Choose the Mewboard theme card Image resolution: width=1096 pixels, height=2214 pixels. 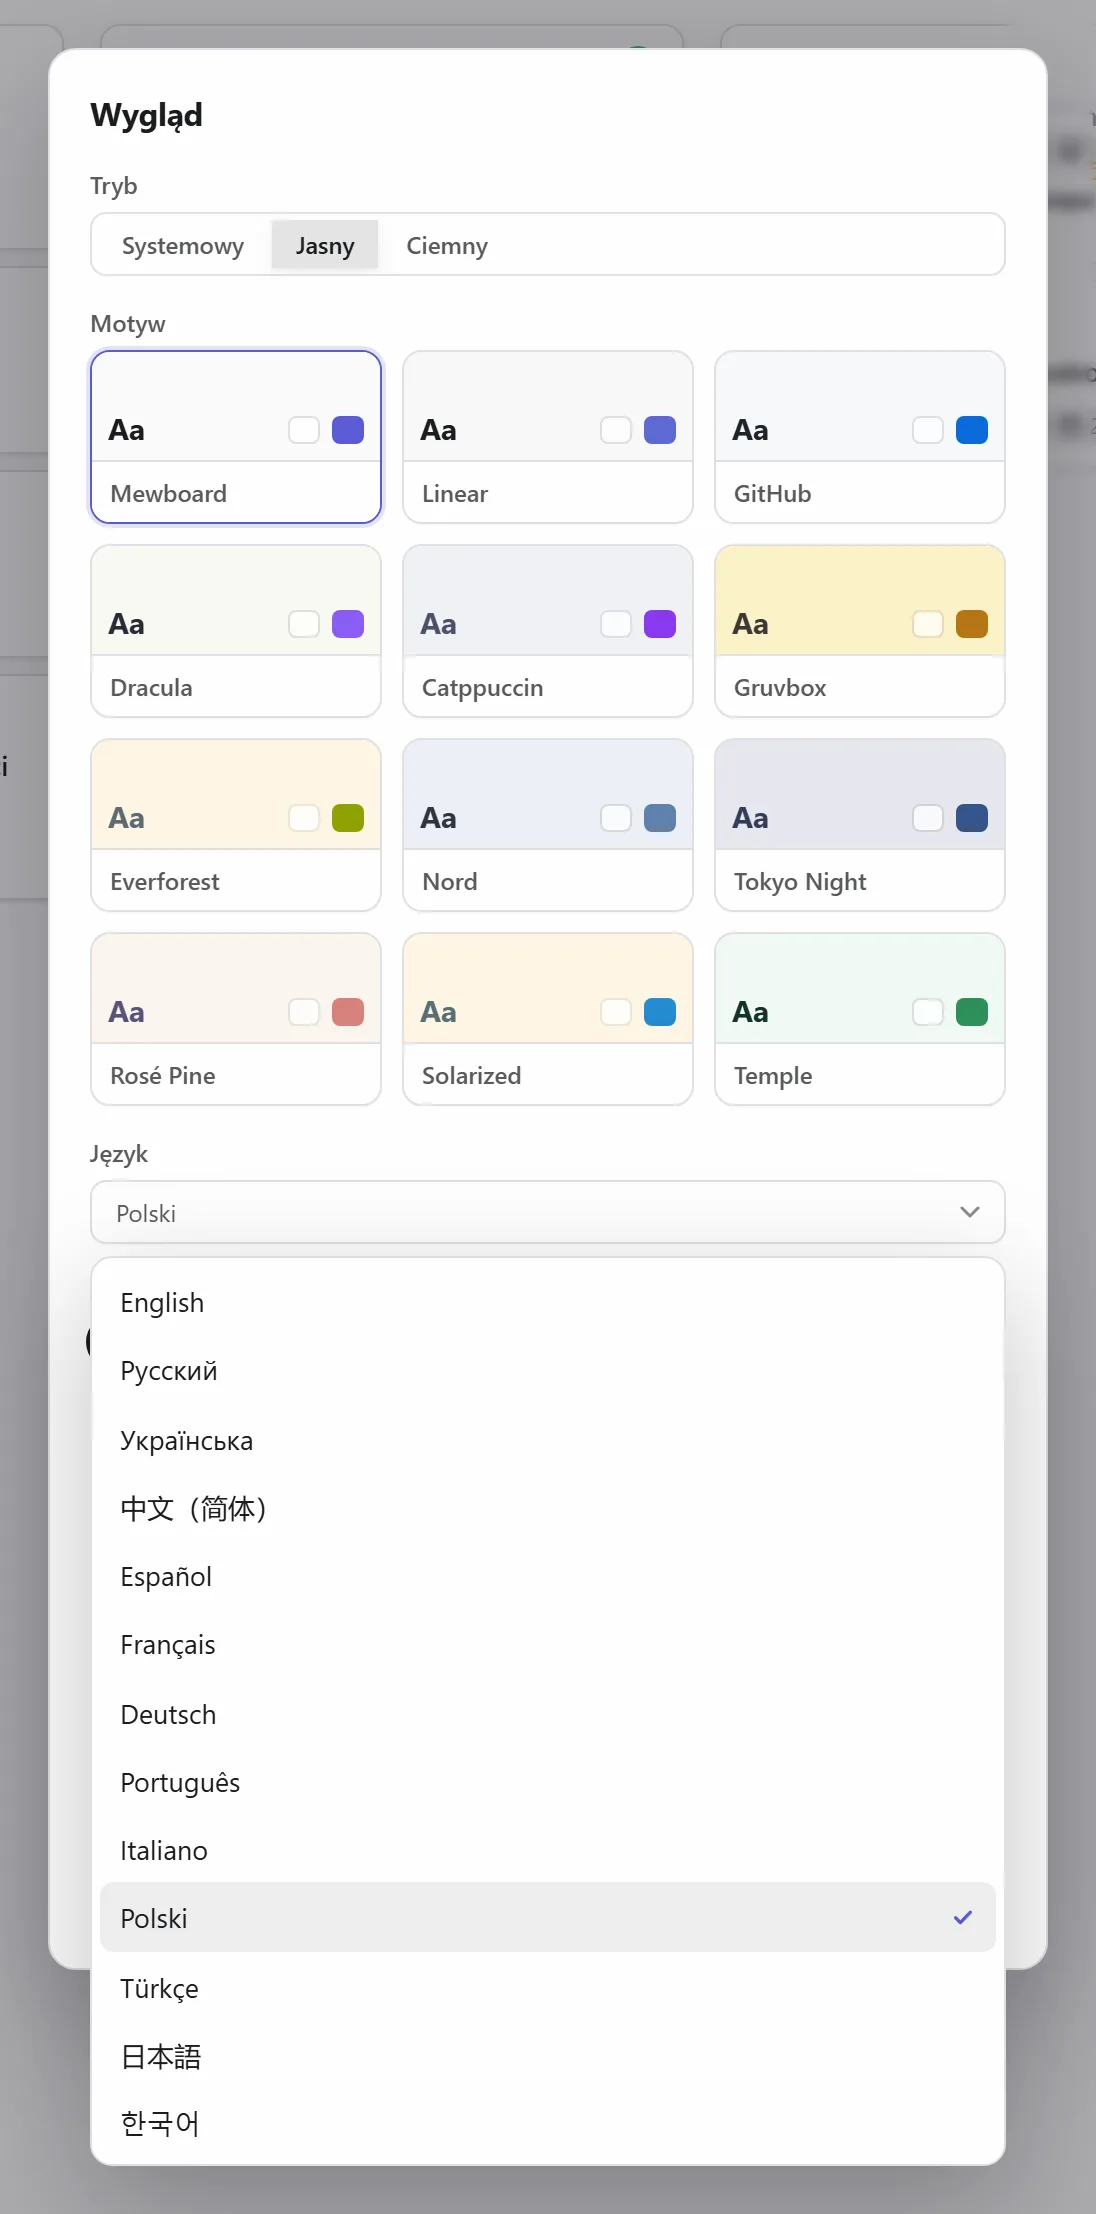coord(236,437)
